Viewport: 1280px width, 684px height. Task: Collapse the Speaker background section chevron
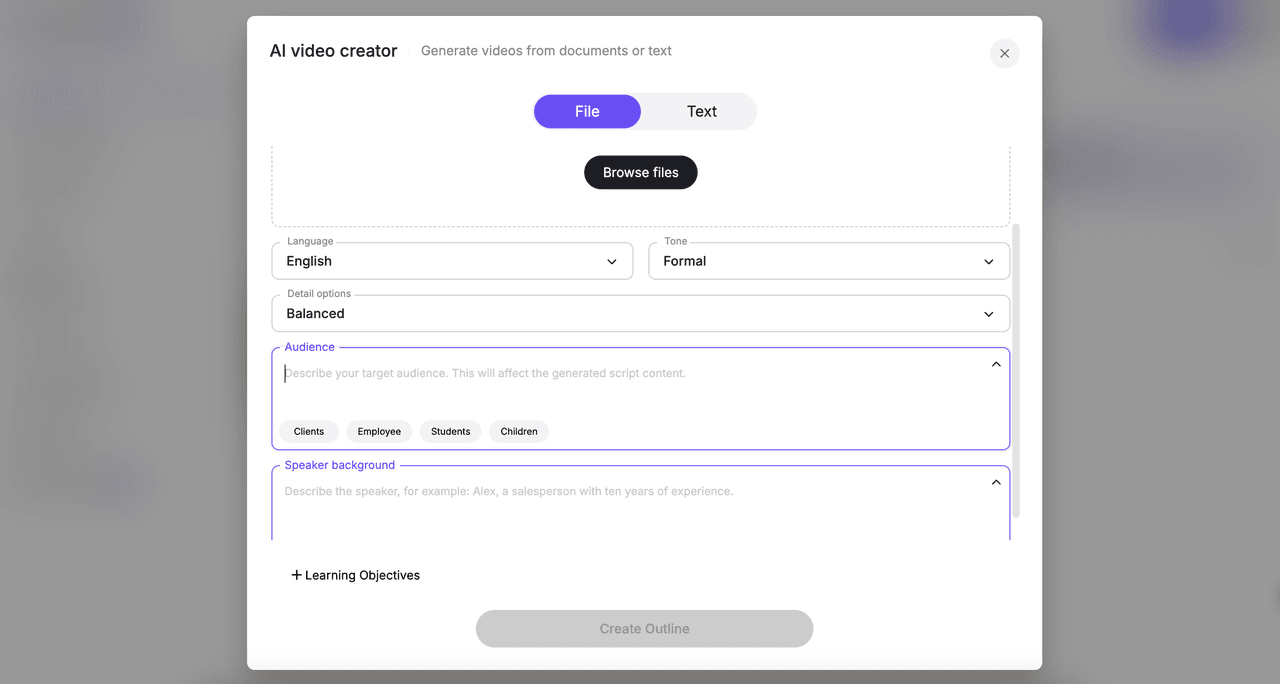pos(996,482)
